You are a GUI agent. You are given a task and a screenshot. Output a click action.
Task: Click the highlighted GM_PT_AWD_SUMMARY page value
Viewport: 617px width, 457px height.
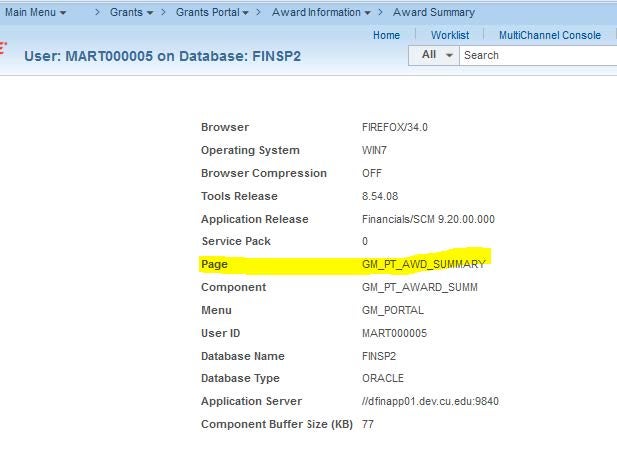(x=424, y=264)
